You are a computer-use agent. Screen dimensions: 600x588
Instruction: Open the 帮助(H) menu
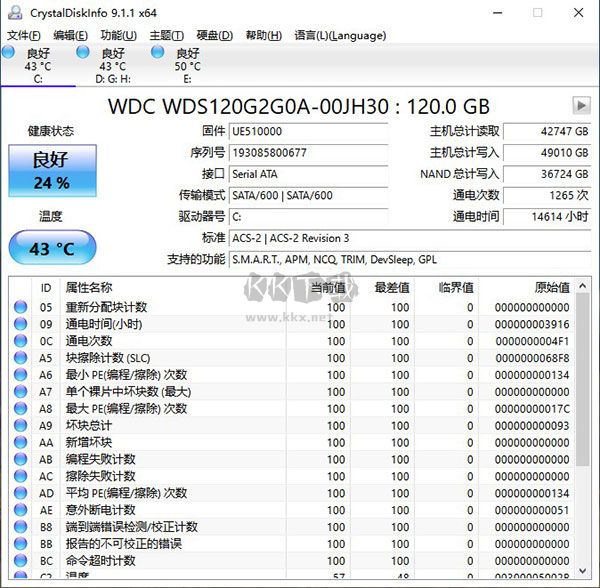[x=264, y=36]
